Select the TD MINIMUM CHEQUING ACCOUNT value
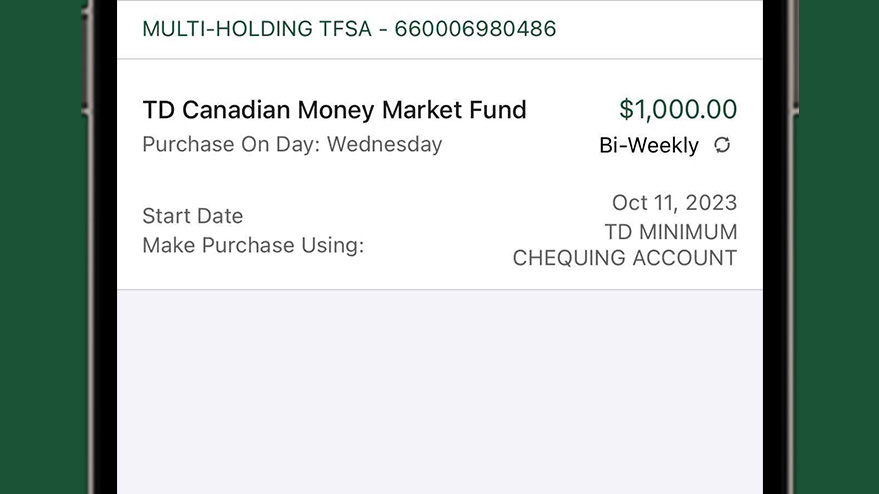Viewport: 879px width, 494px height. point(625,245)
